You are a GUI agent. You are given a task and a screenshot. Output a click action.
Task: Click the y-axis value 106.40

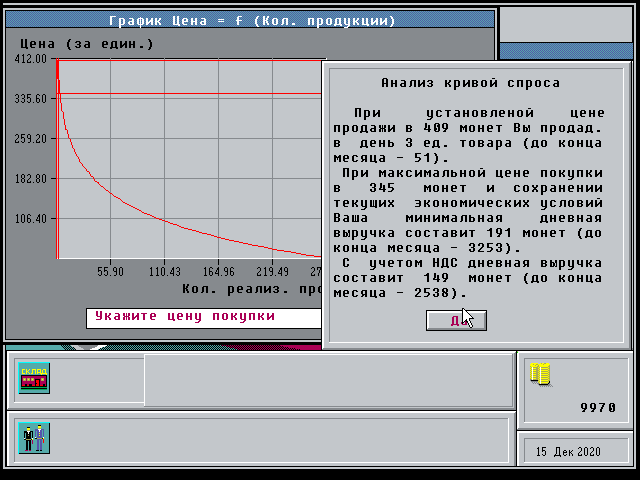pyautogui.click(x=31, y=219)
